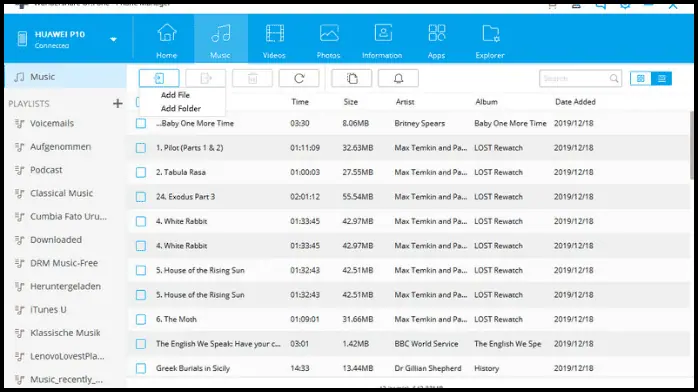Screen dimensions: 698x392
Task: Select Music in the sidebar
Action: (x=65, y=77)
